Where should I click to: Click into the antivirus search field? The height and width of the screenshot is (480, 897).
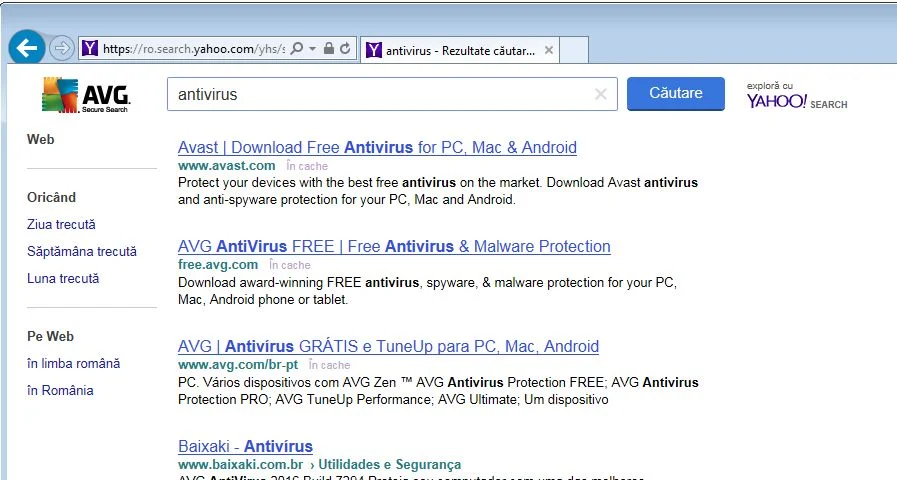[x=392, y=94]
